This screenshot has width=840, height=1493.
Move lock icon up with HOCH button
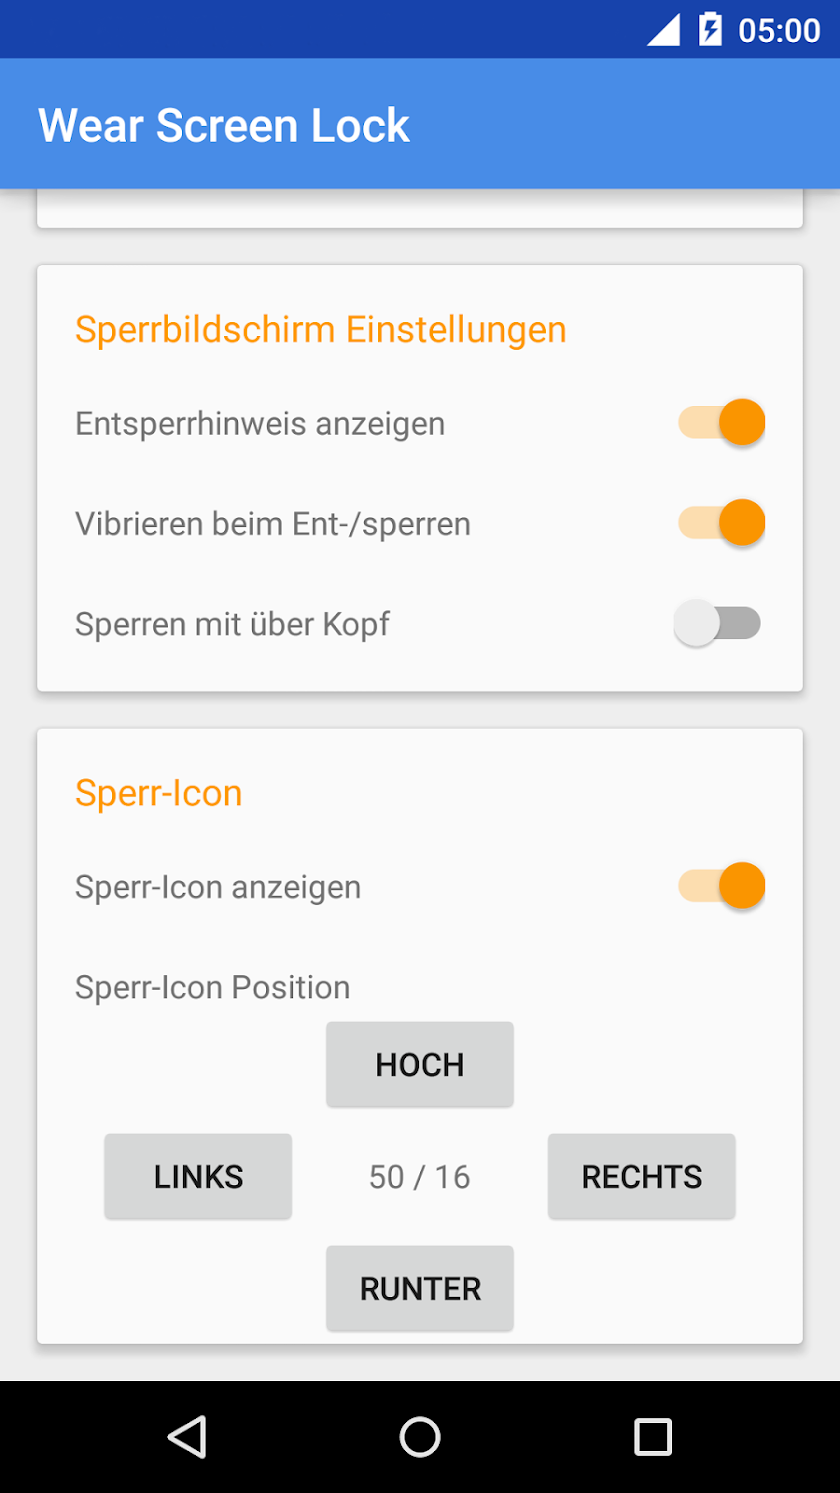pos(420,1064)
